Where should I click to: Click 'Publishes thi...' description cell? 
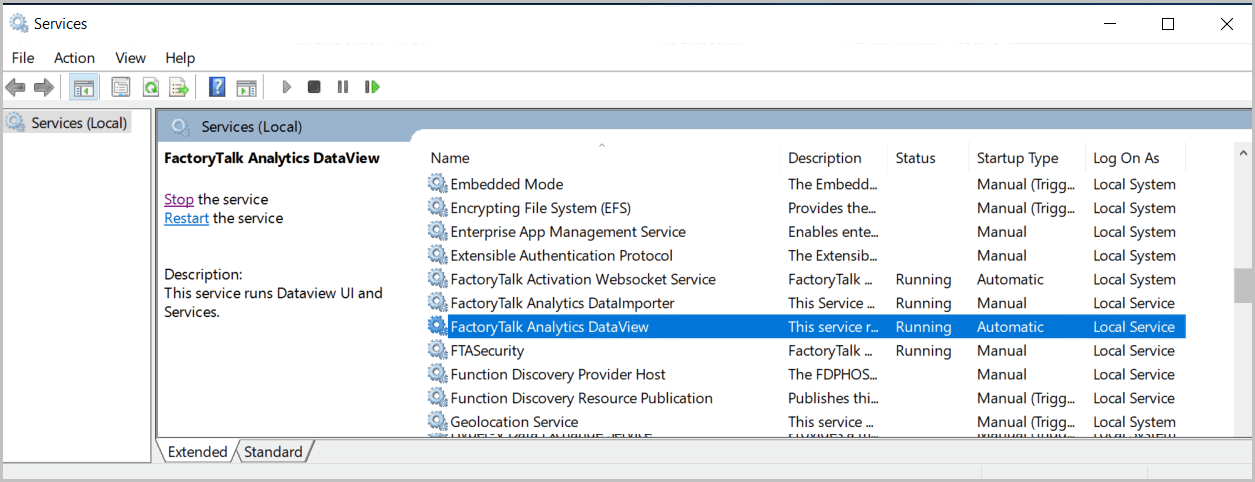832,398
